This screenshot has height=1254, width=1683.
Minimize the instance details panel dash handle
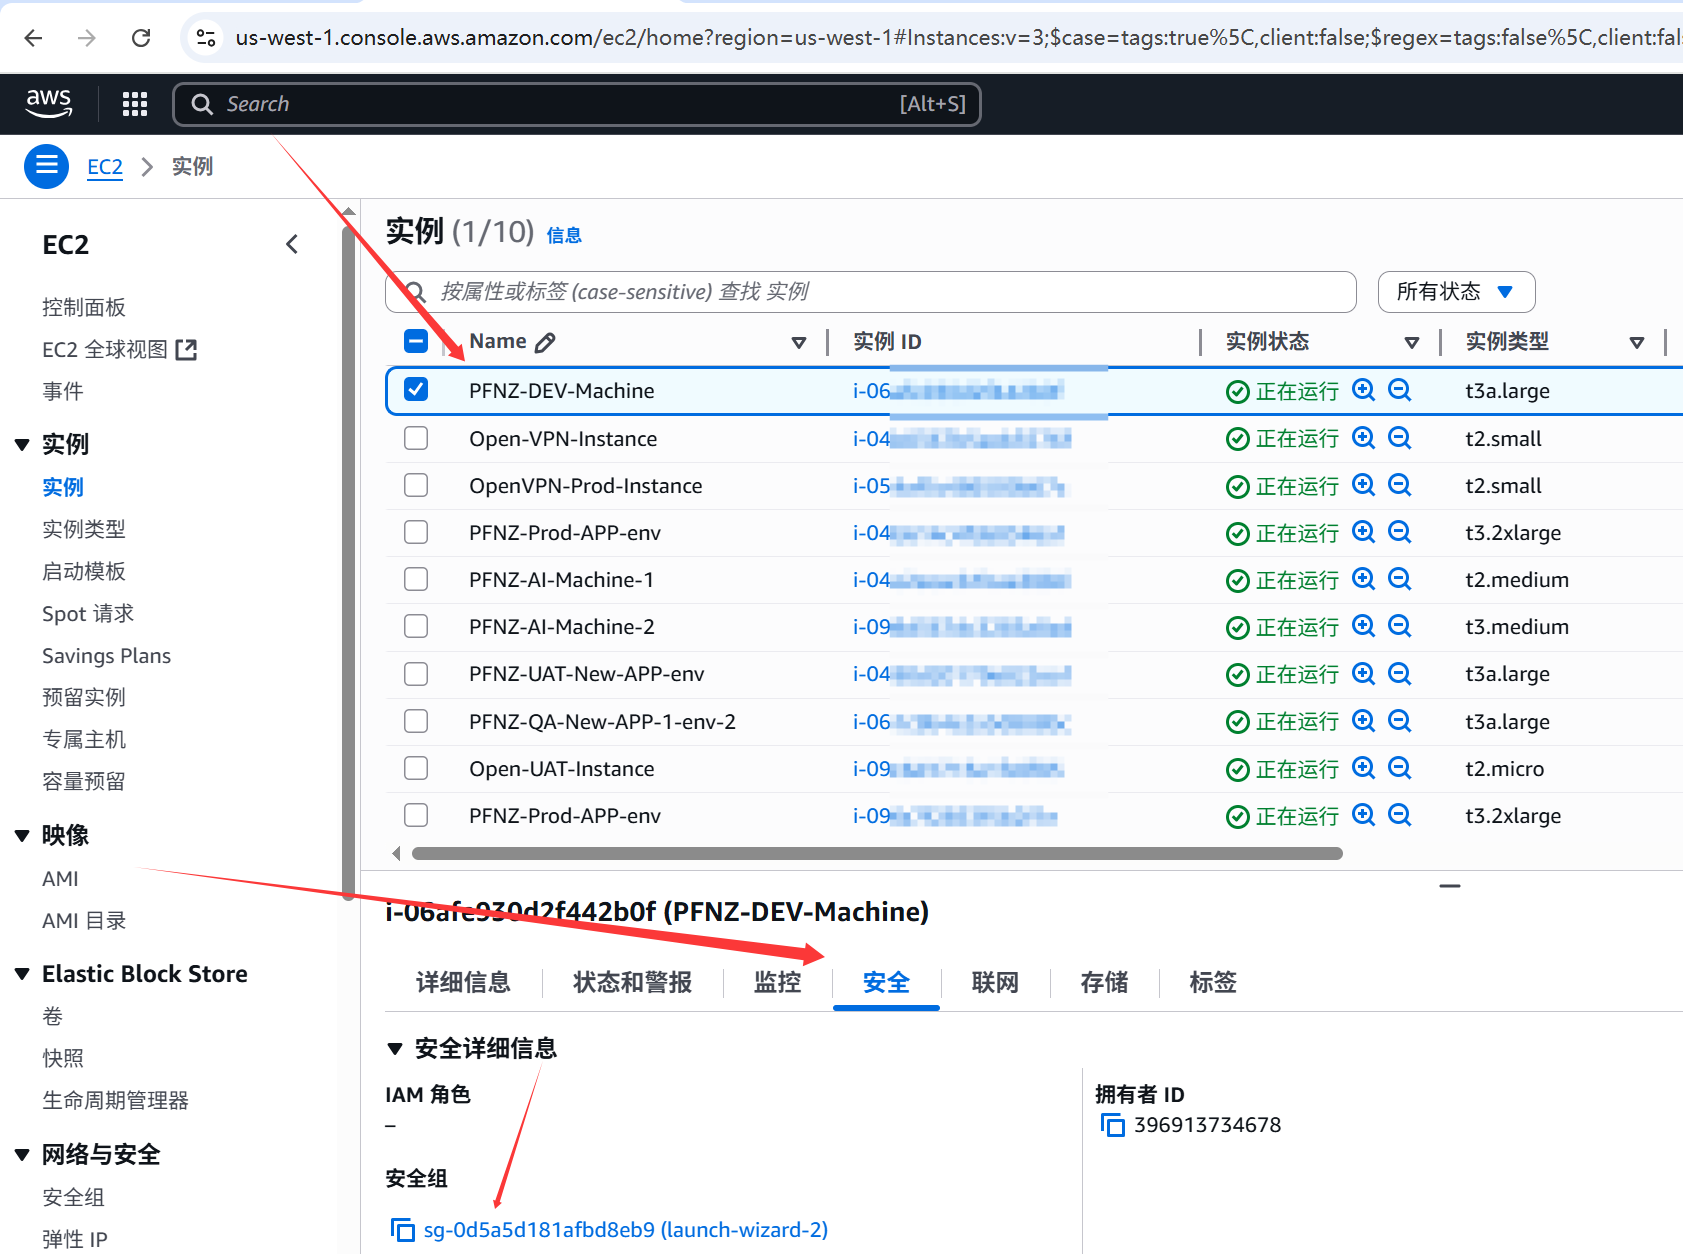(x=1450, y=886)
